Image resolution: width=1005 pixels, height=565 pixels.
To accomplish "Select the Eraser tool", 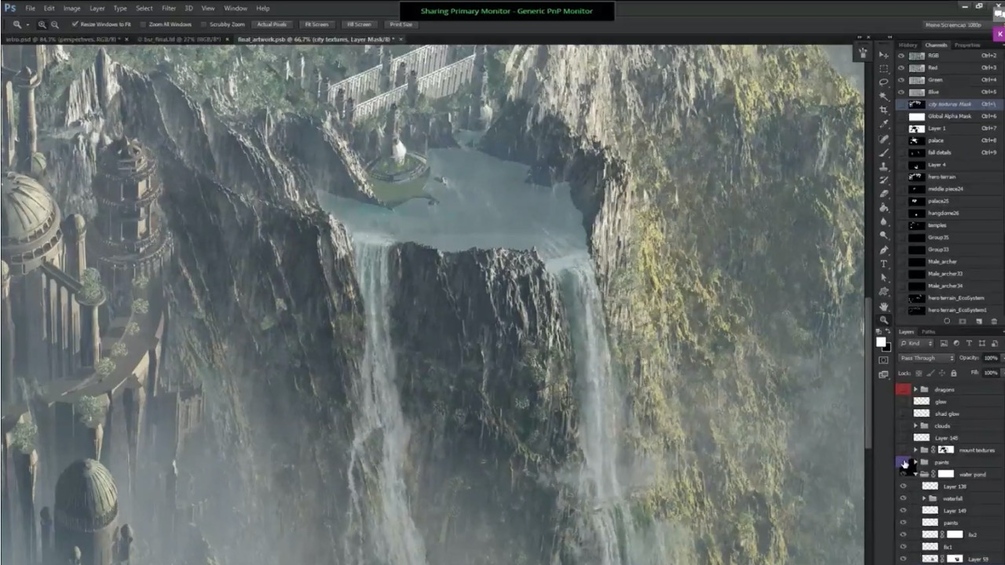I will pos(884,193).
